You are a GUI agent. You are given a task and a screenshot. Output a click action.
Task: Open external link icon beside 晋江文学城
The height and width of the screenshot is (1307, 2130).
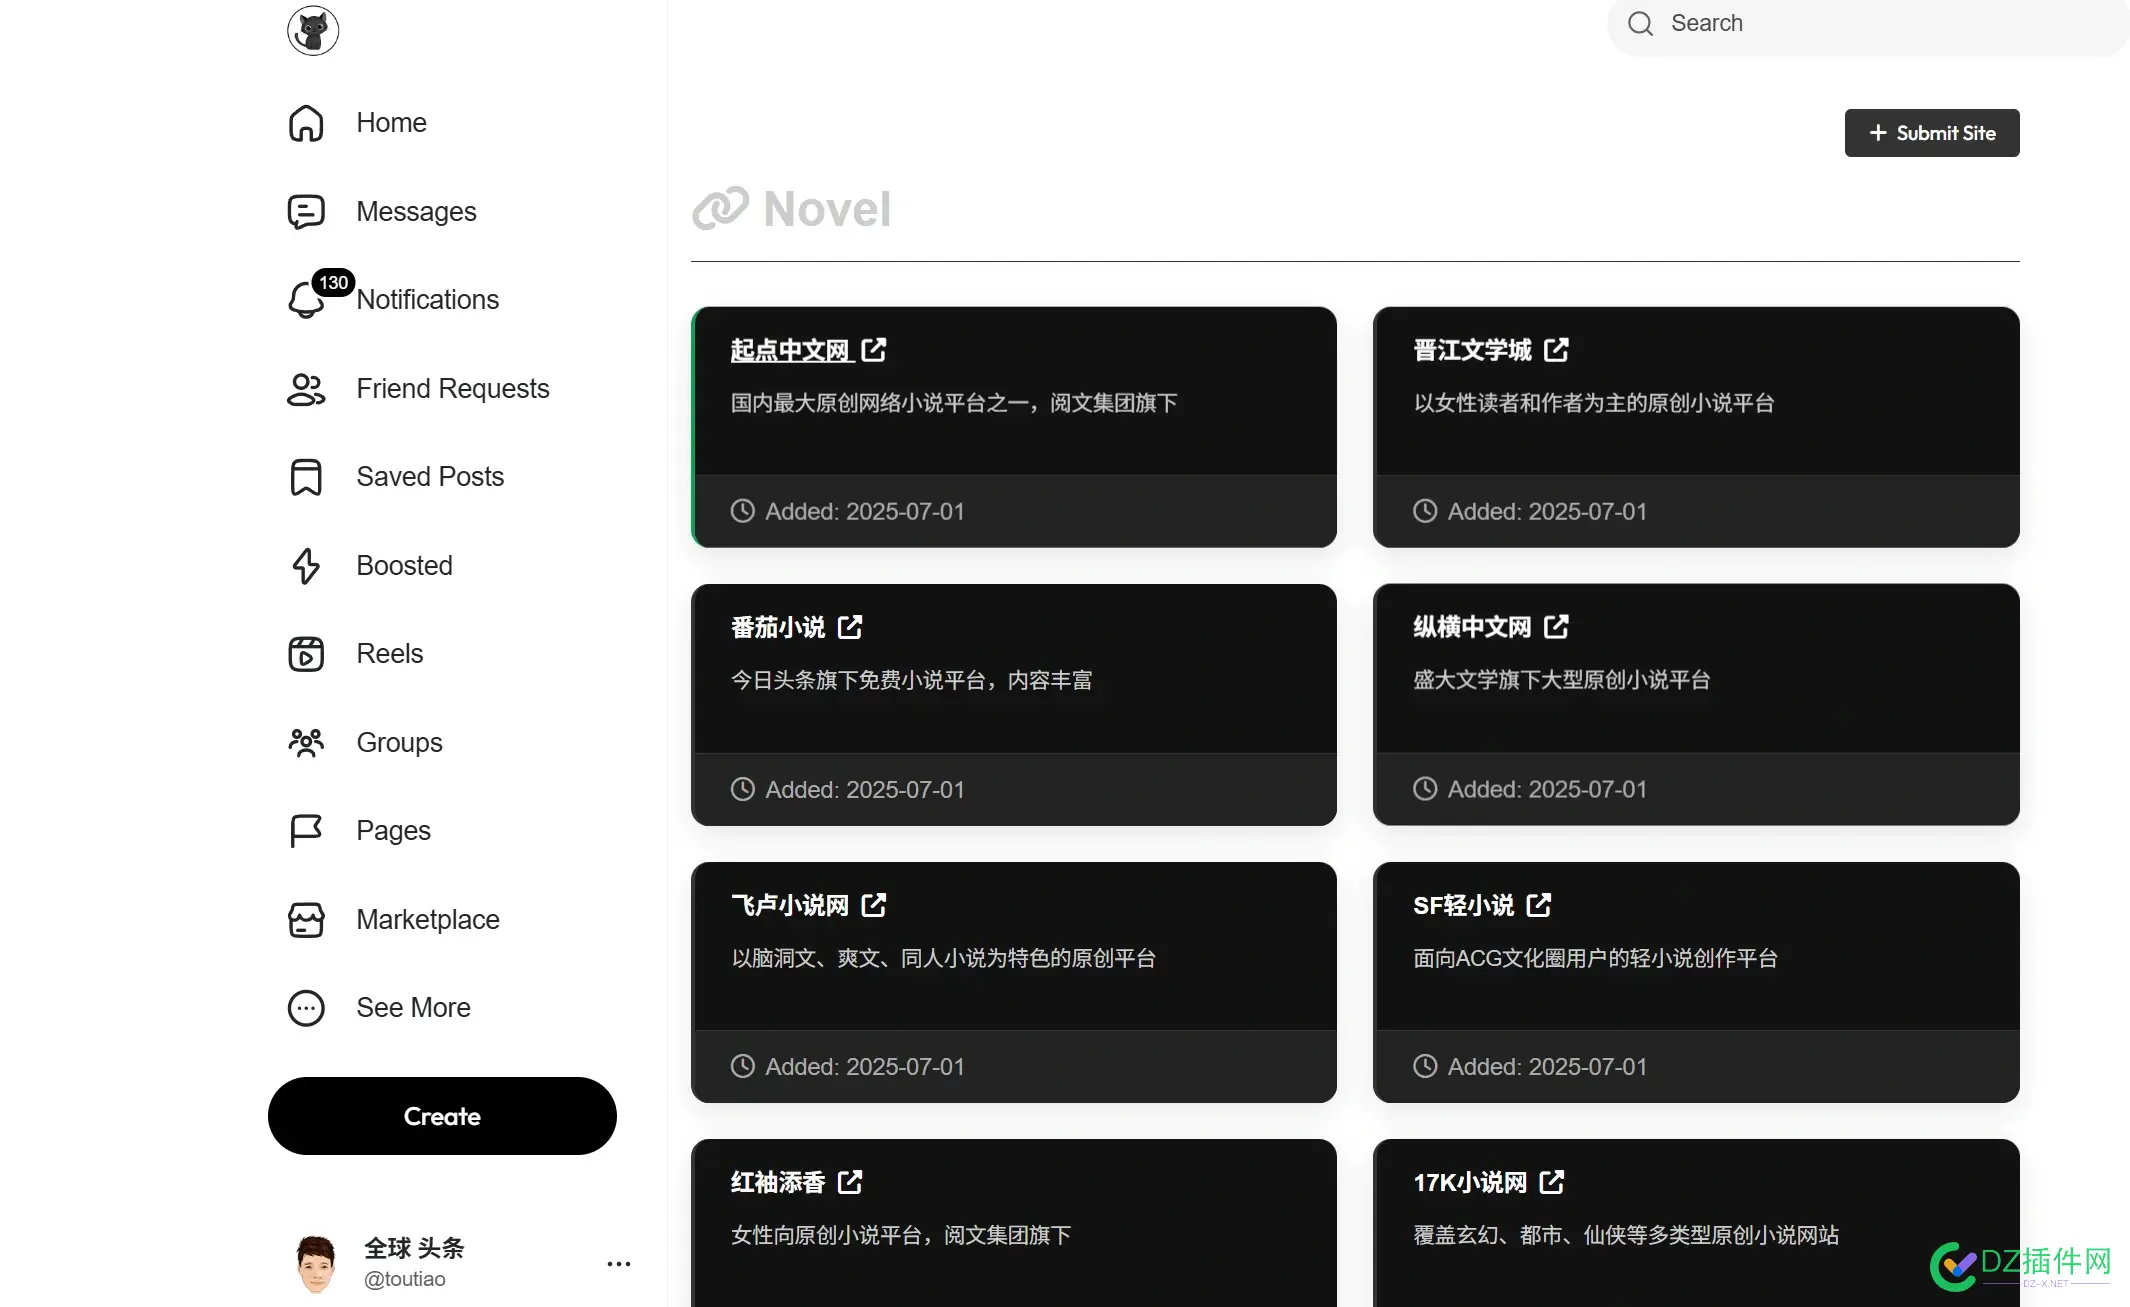click(x=1556, y=350)
